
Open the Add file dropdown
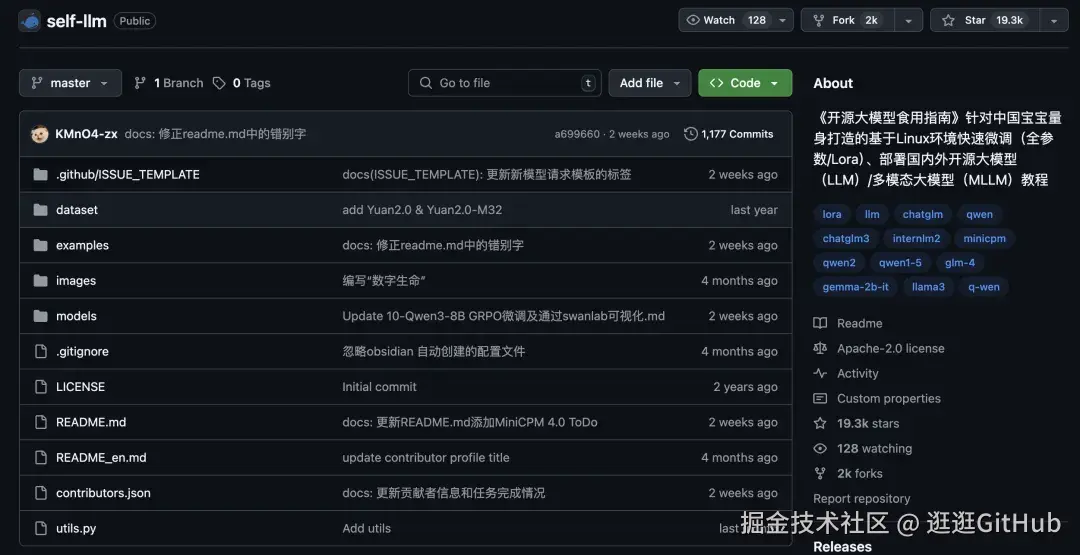[x=650, y=83]
